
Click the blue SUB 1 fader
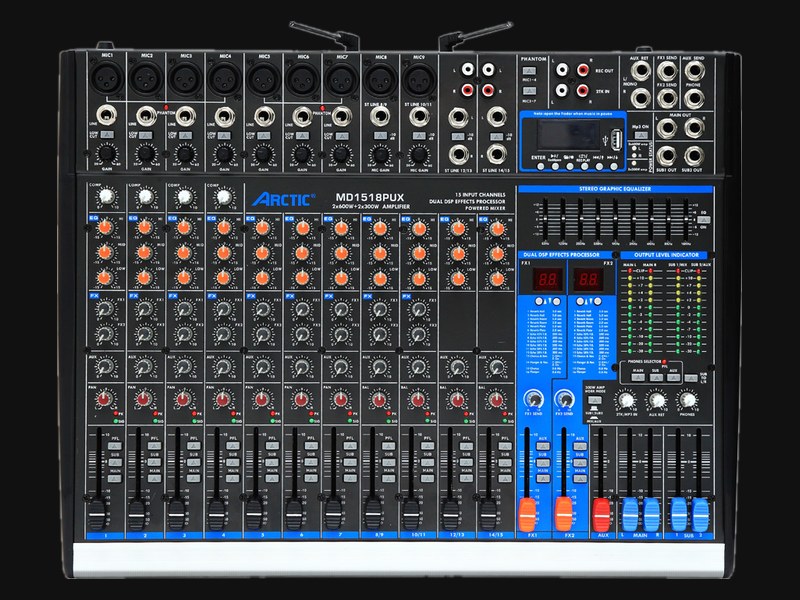point(679,514)
